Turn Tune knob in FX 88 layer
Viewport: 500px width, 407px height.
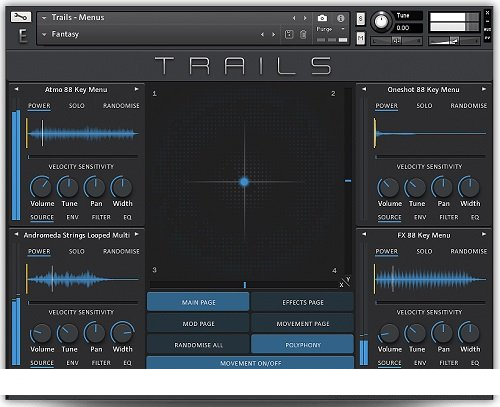tap(415, 333)
